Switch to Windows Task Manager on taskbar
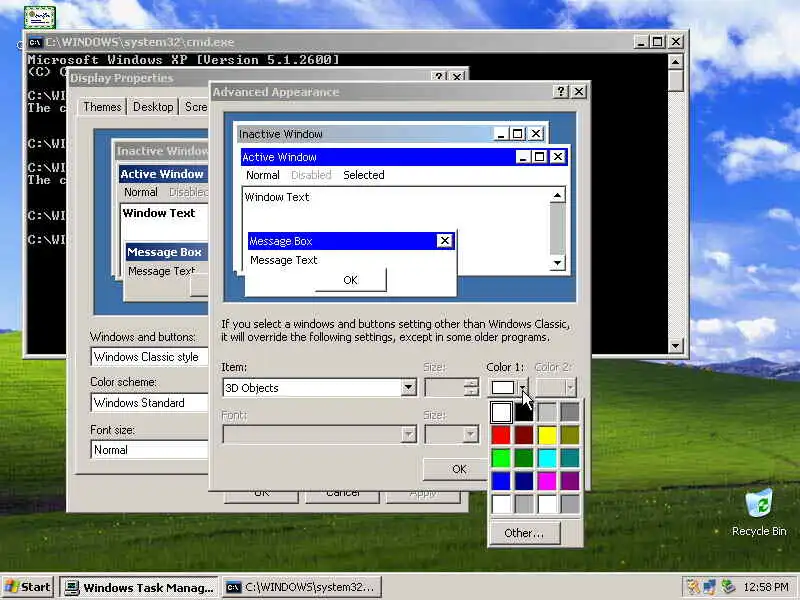800x600 pixels. pos(139,587)
